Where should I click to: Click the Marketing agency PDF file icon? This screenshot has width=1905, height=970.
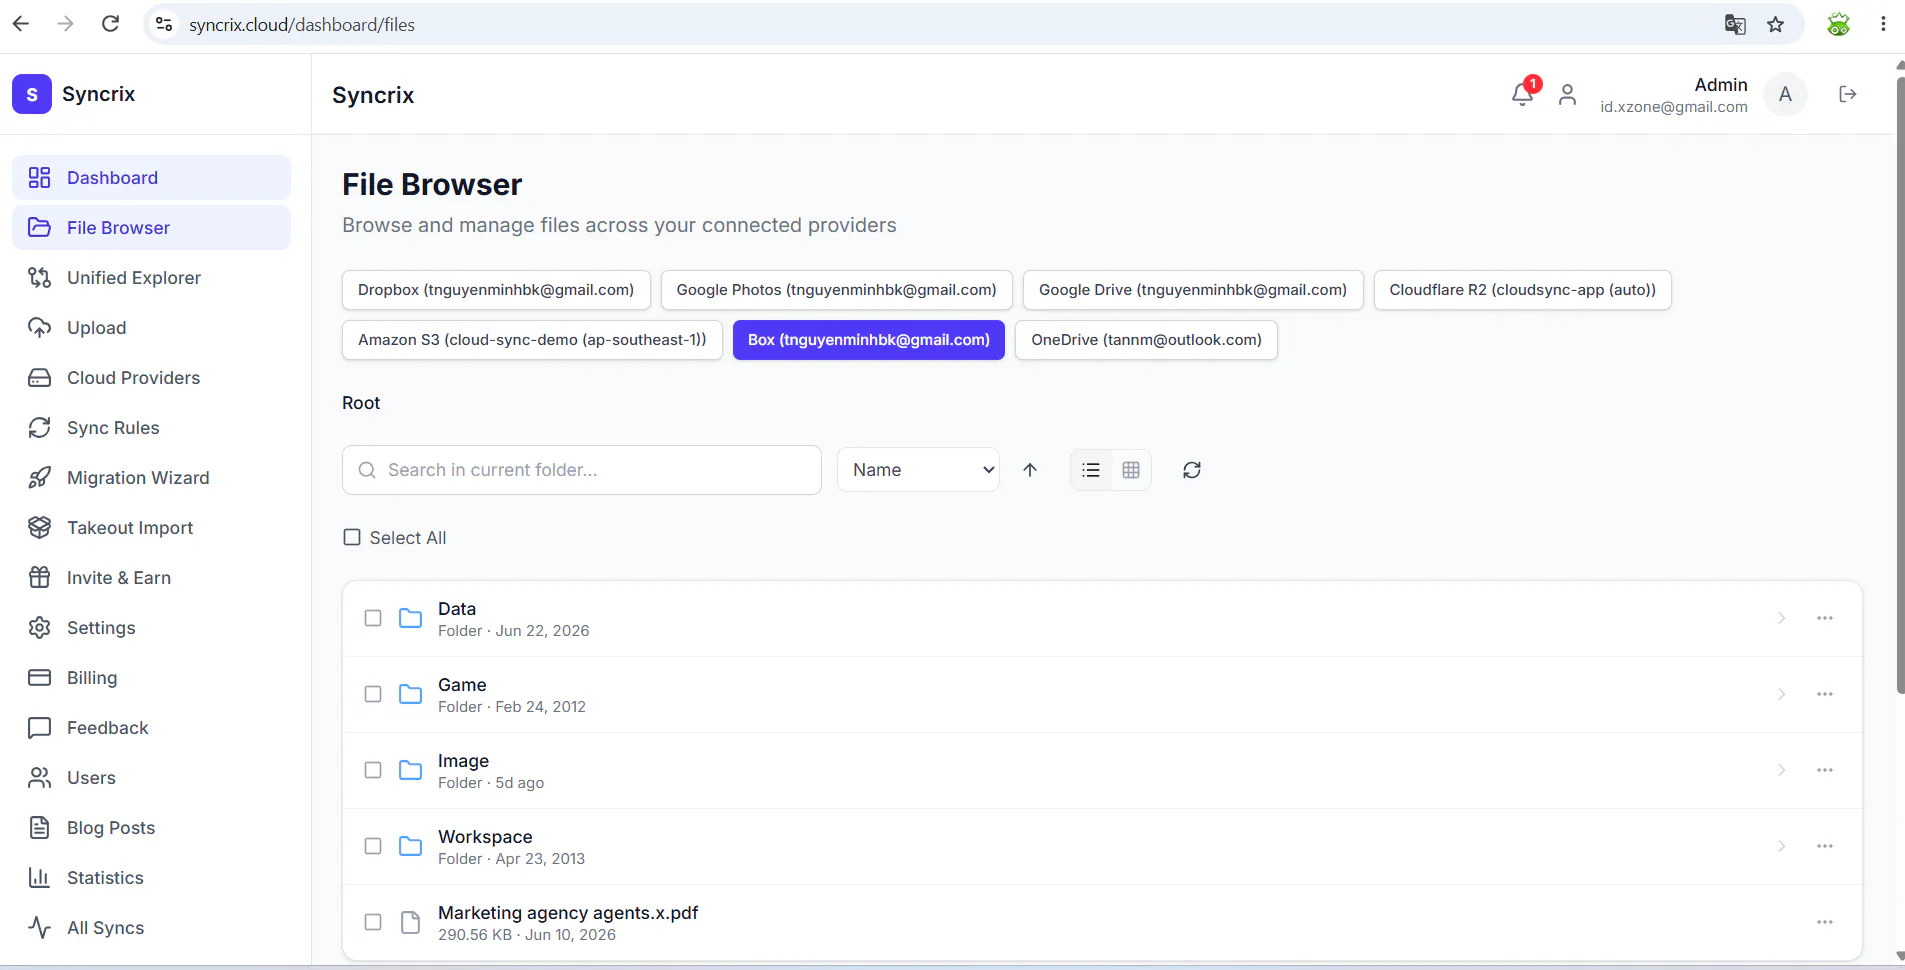coord(410,922)
